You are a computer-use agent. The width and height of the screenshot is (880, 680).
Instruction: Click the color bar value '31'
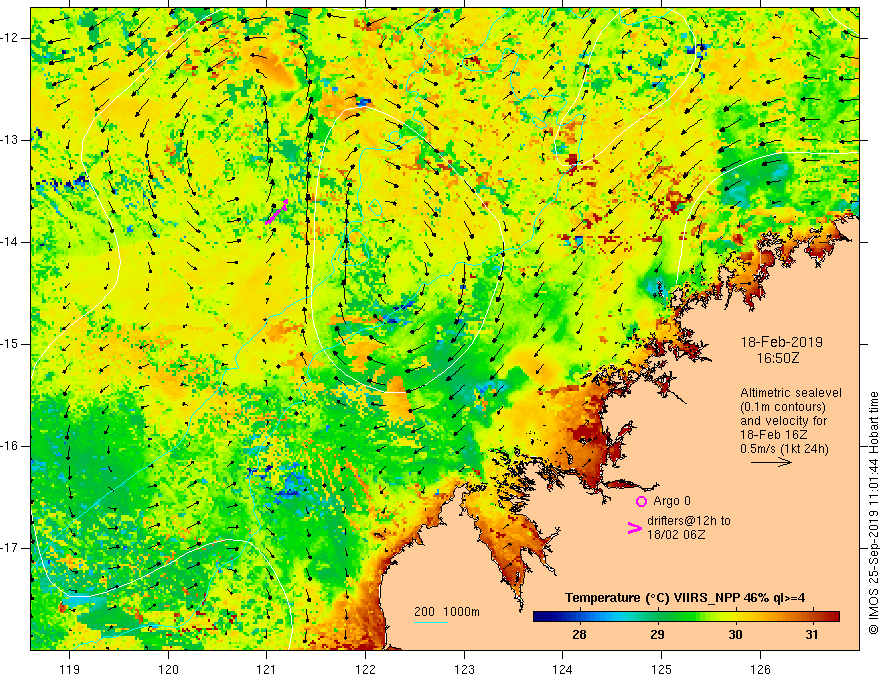[x=812, y=635]
